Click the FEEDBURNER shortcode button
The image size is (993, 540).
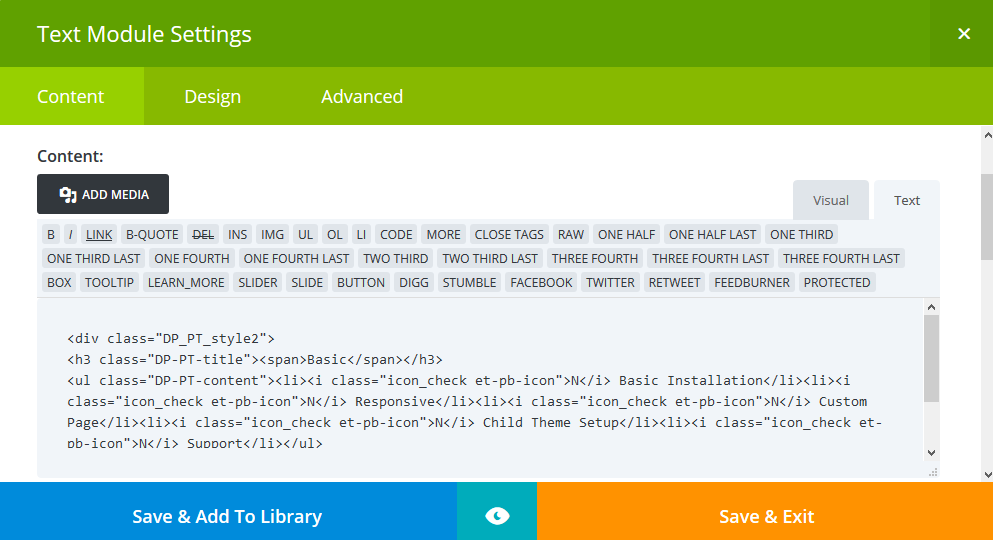[752, 282]
